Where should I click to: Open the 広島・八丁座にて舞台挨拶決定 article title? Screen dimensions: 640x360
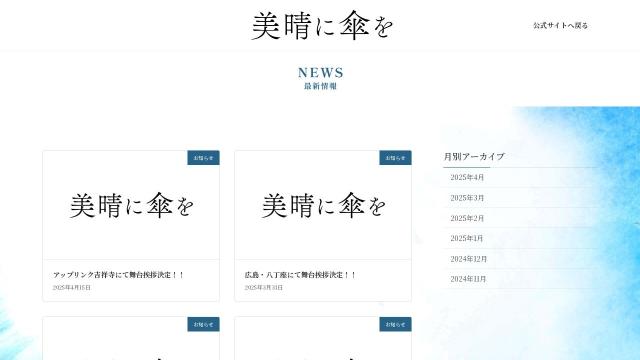[300, 275]
